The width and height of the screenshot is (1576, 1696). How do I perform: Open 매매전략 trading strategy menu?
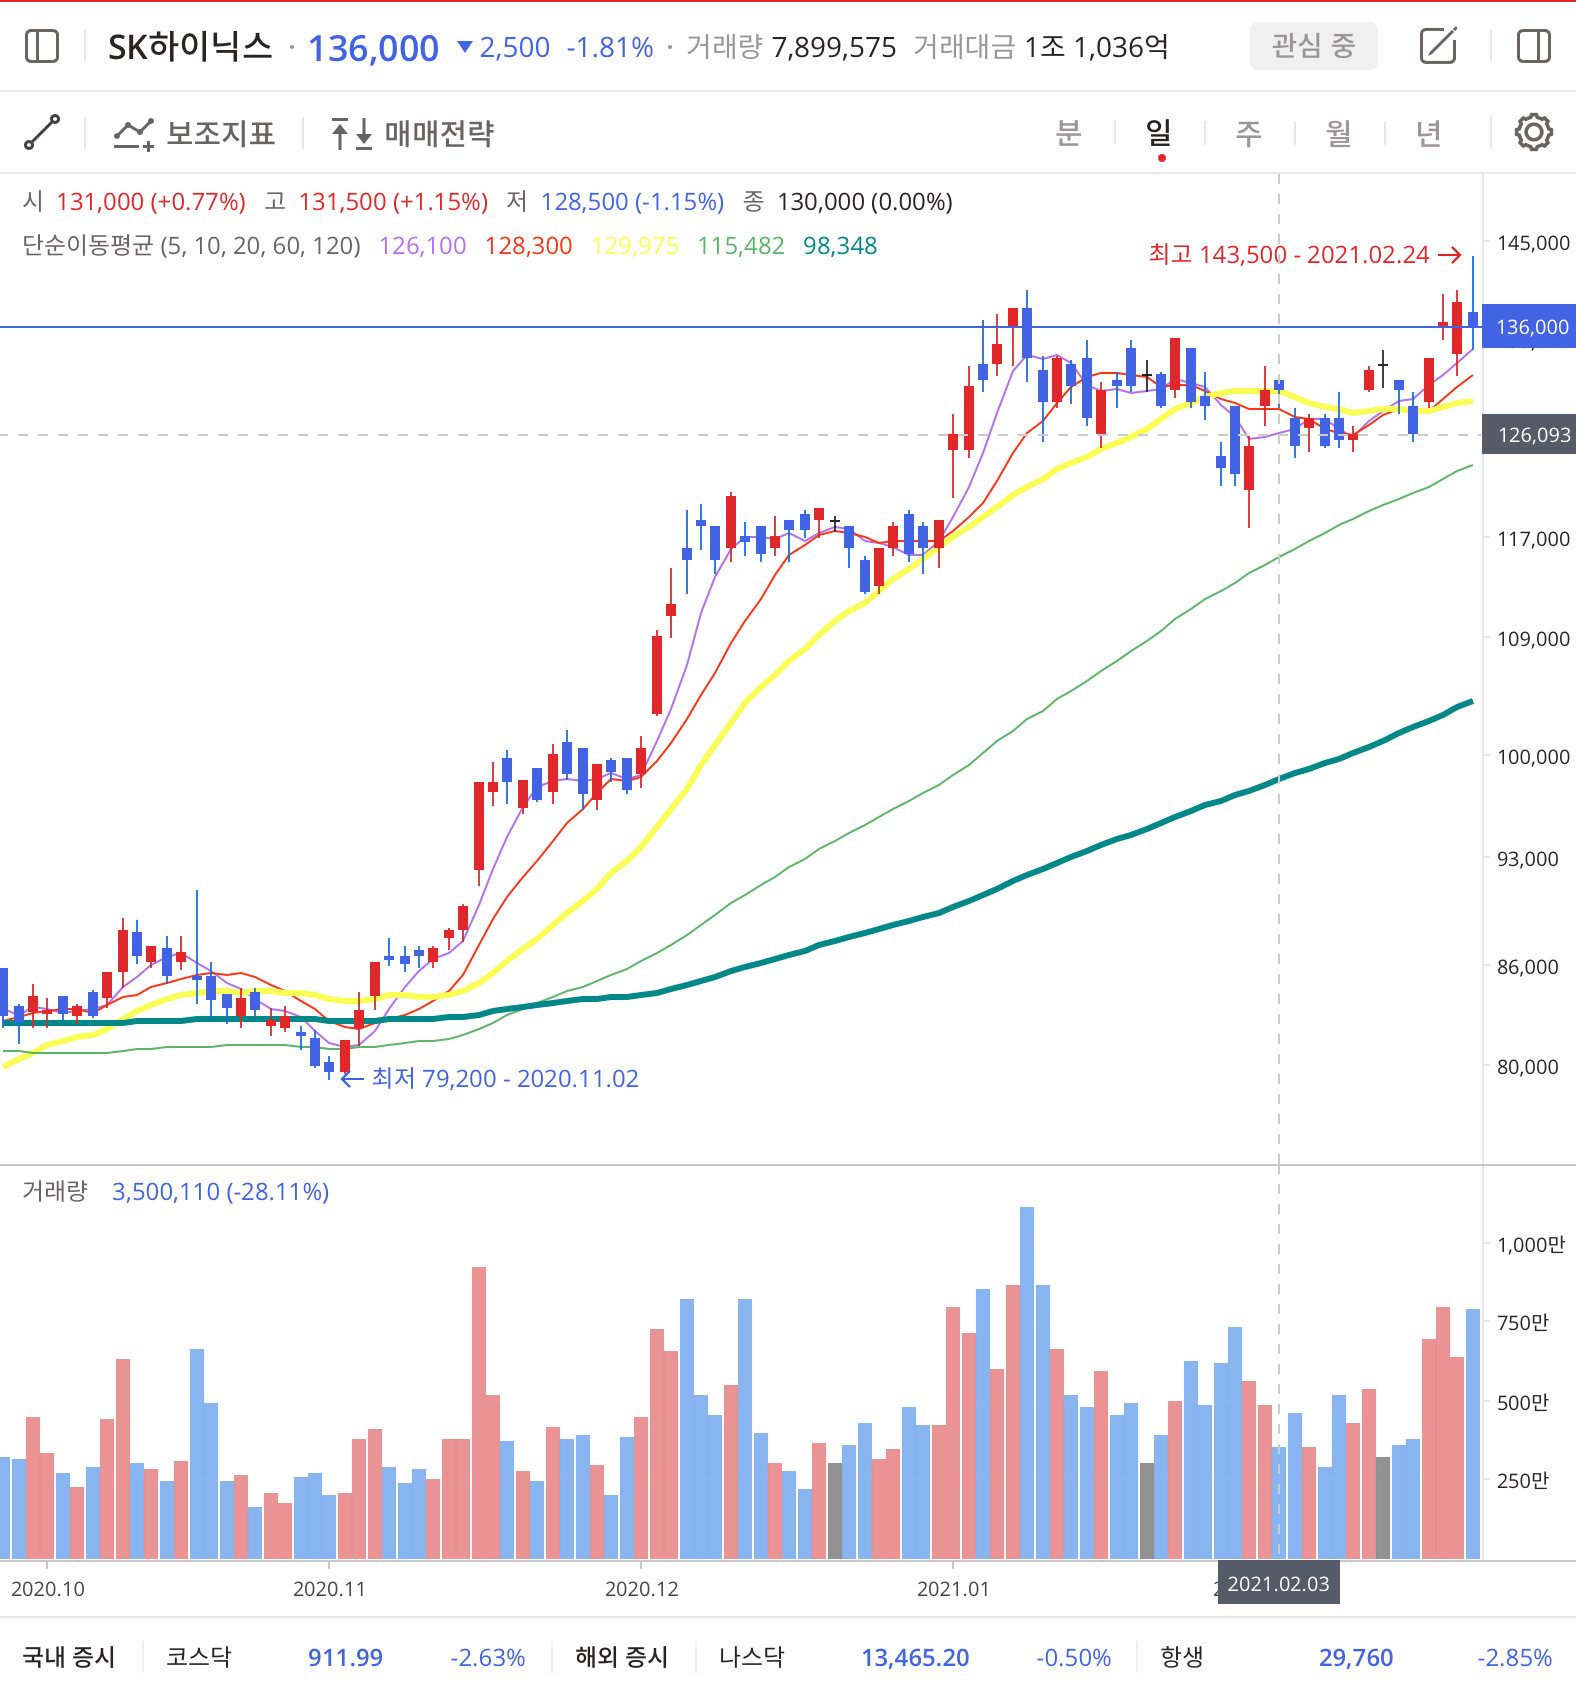[412, 133]
